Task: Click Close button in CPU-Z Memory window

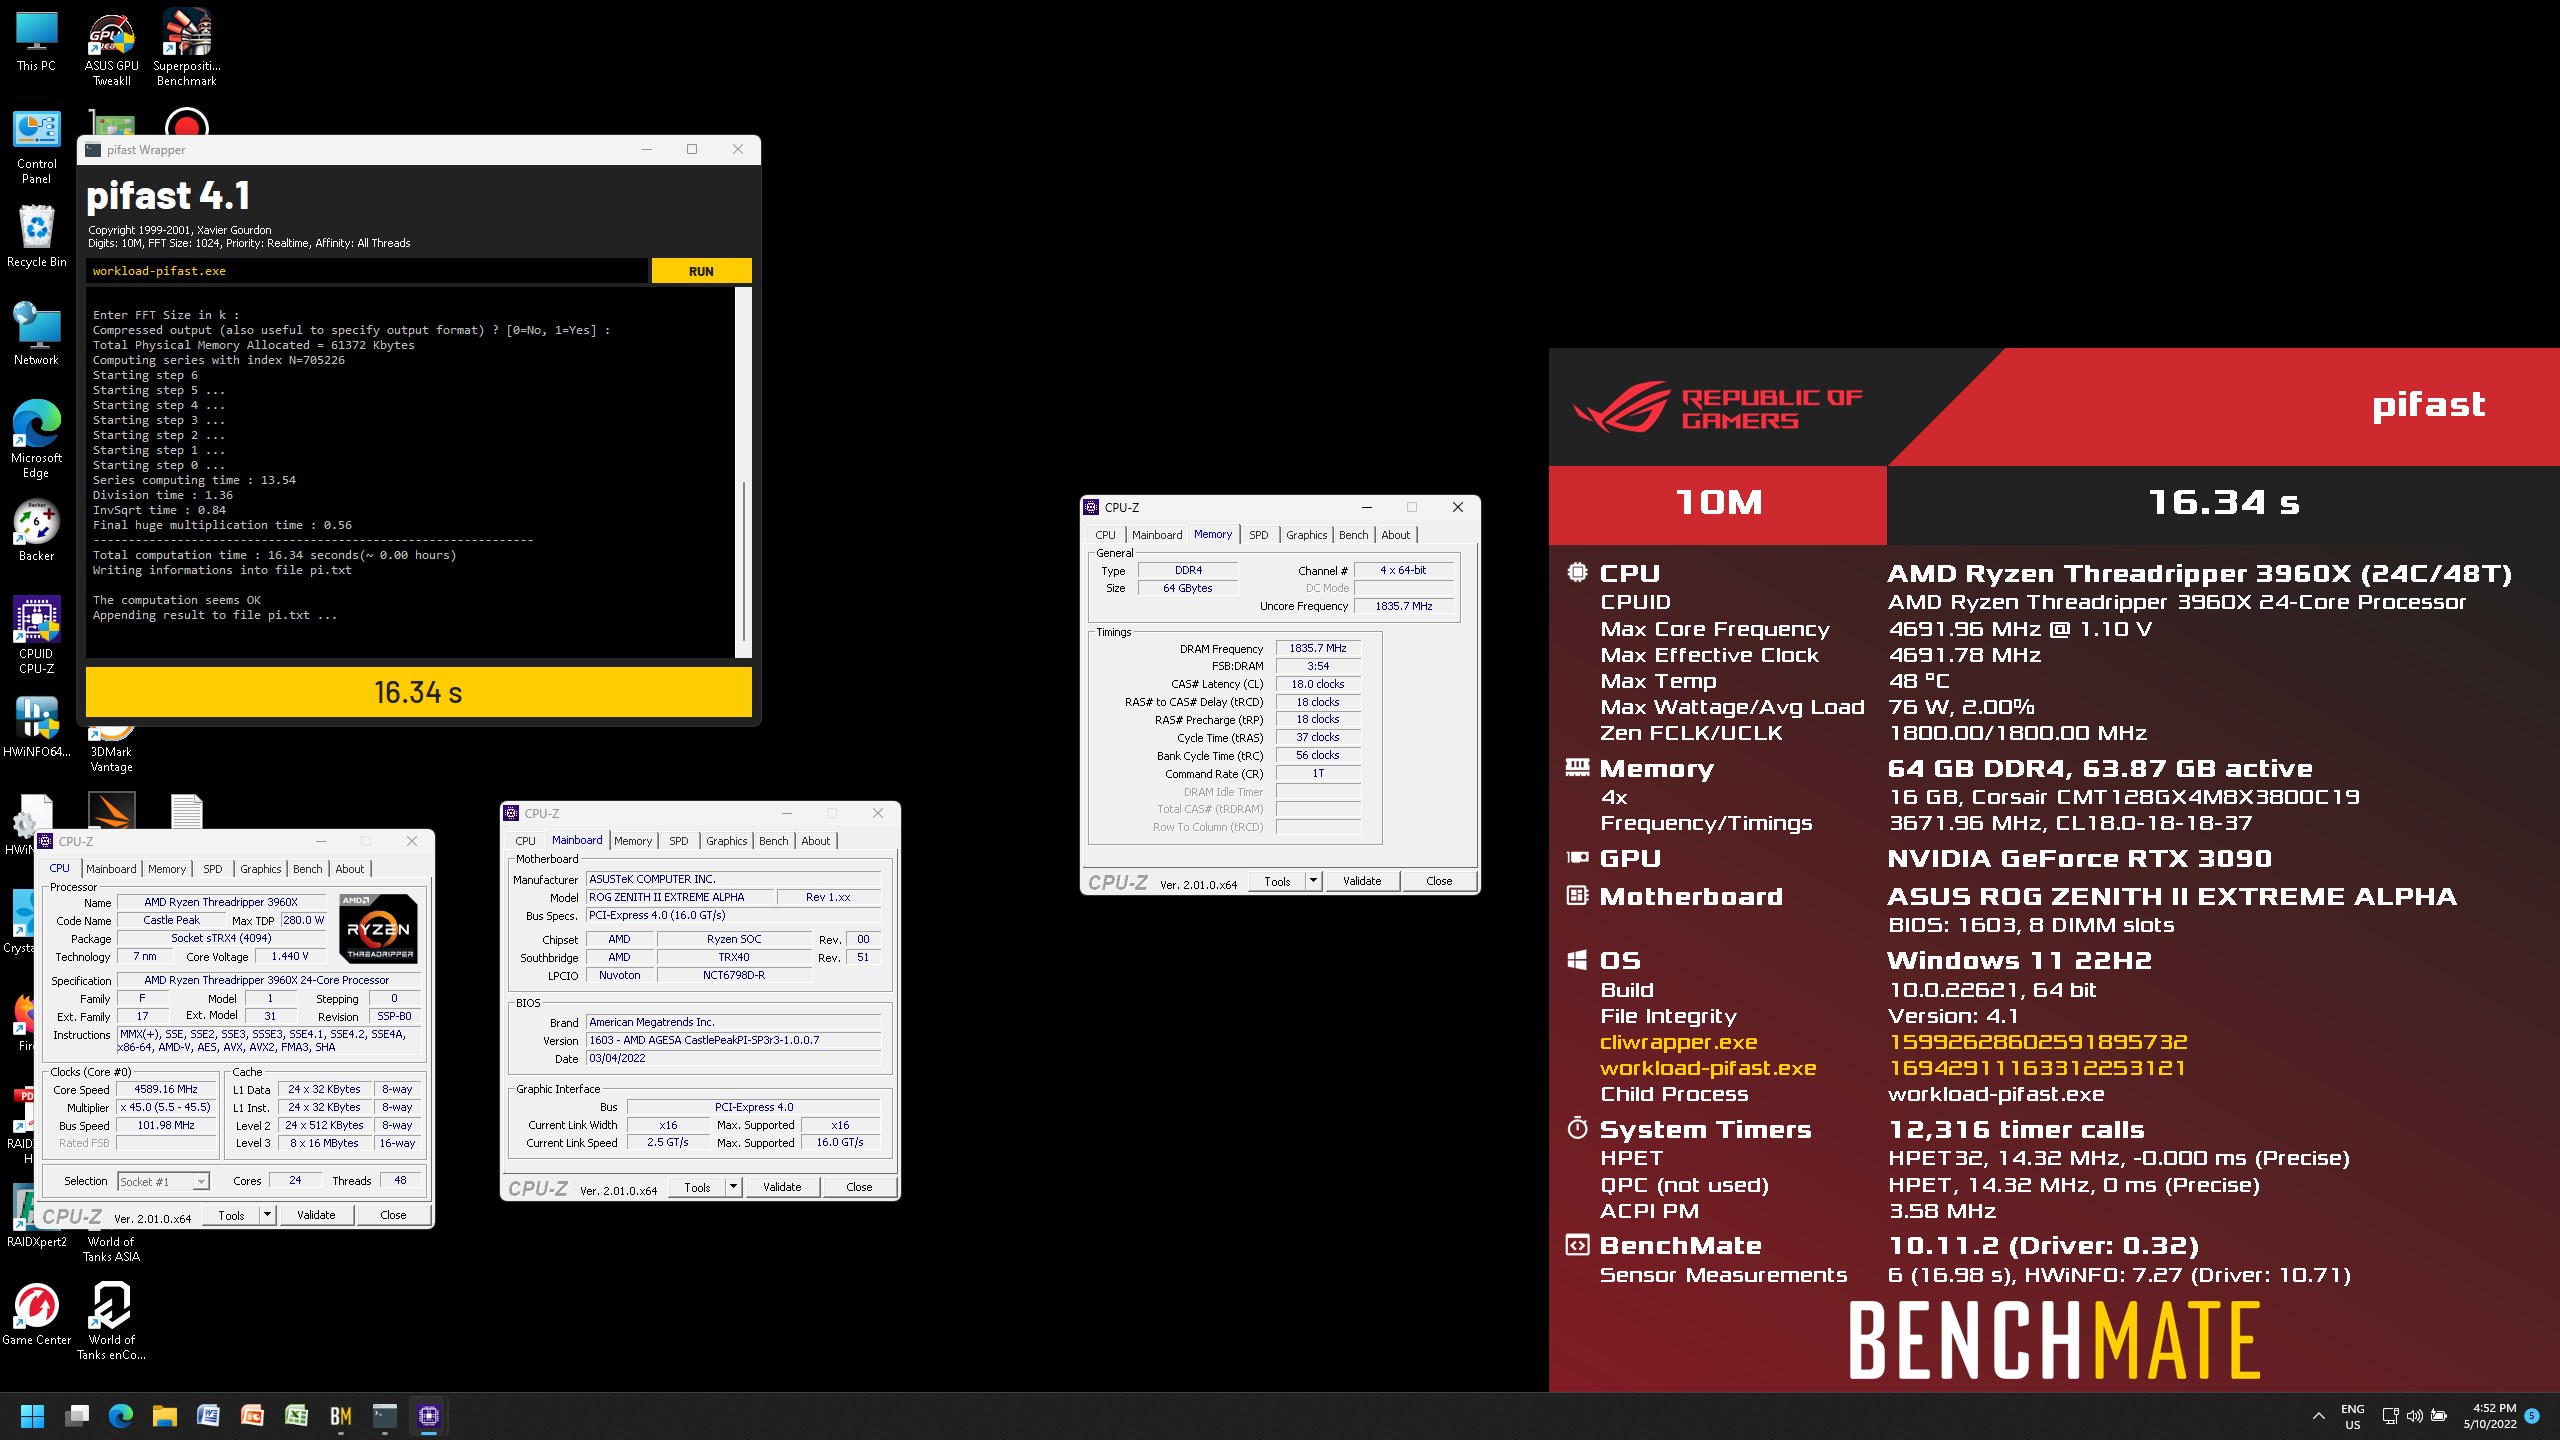Action: coord(1439,881)
